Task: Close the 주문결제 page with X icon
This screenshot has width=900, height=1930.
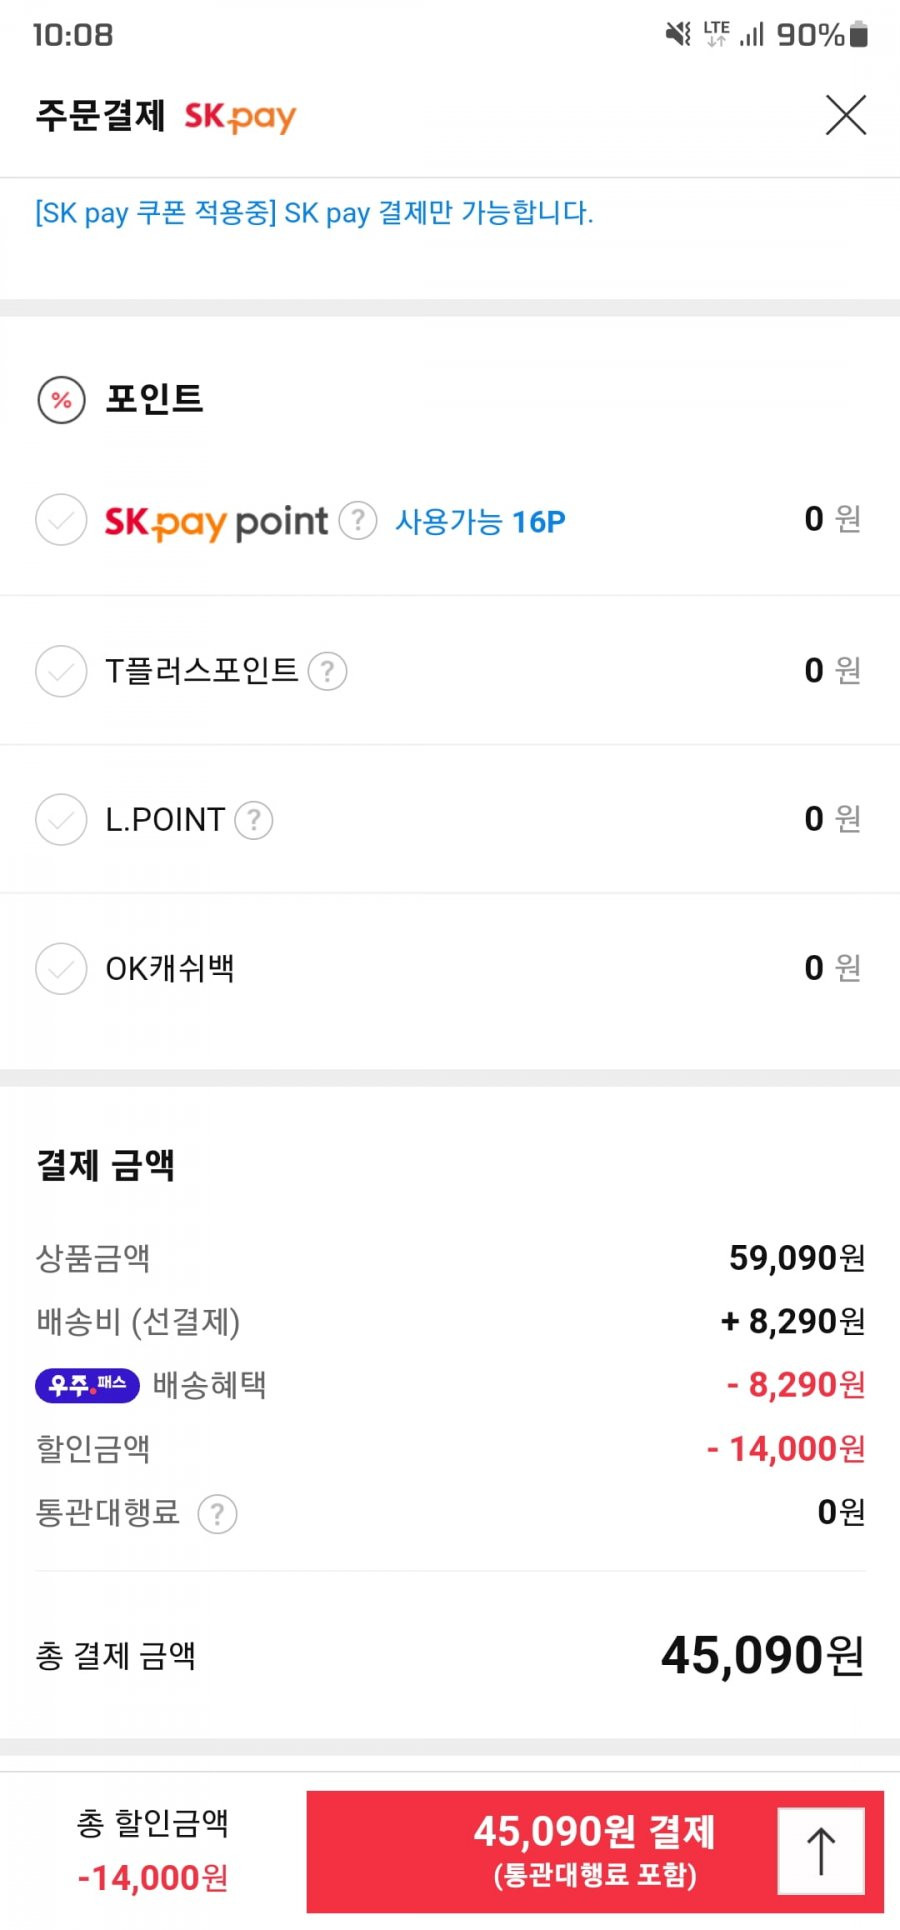Action: pyautogui.click(x=845, y=115)
